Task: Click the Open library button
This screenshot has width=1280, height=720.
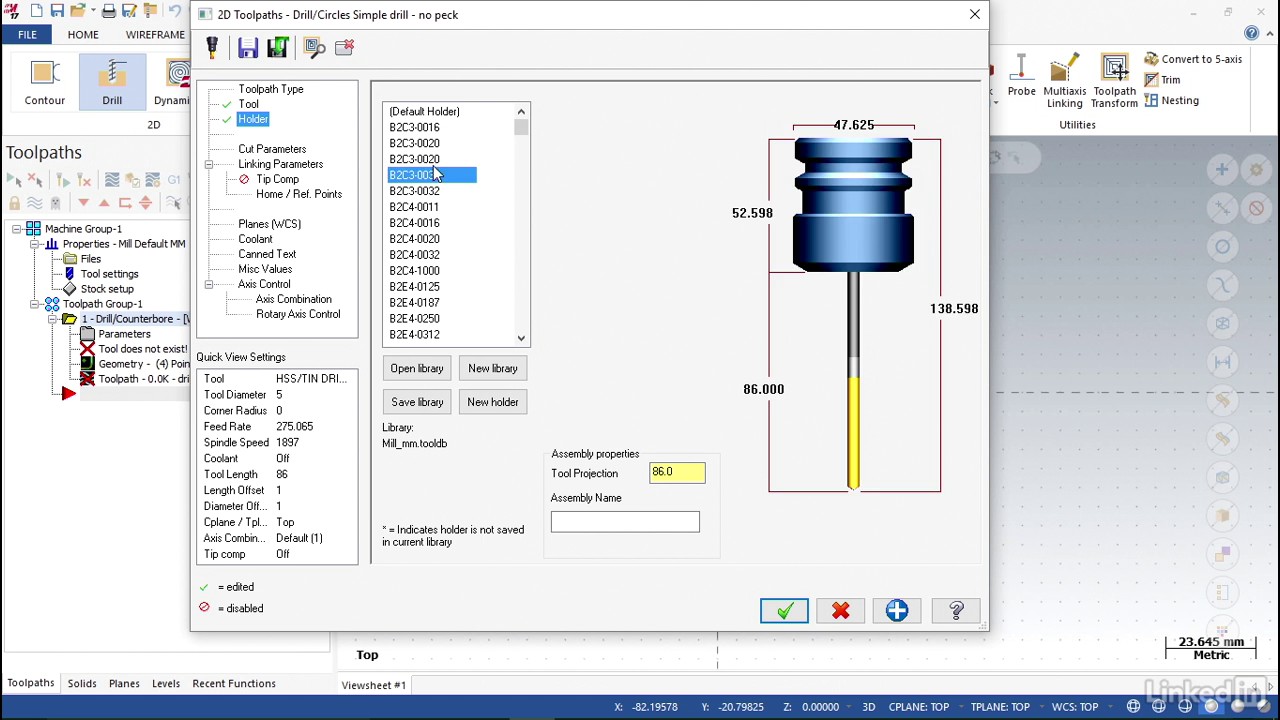Action: pyautogui.click(x=417, y=368)
